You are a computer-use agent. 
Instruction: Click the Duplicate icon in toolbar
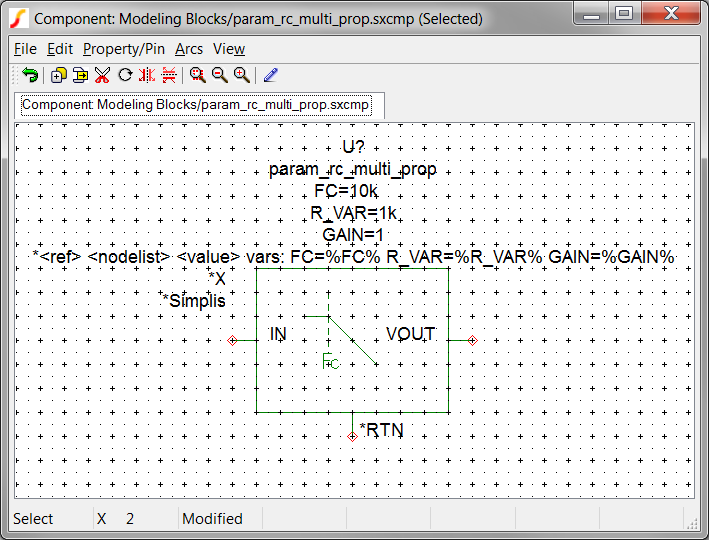(x=57, y=75)
